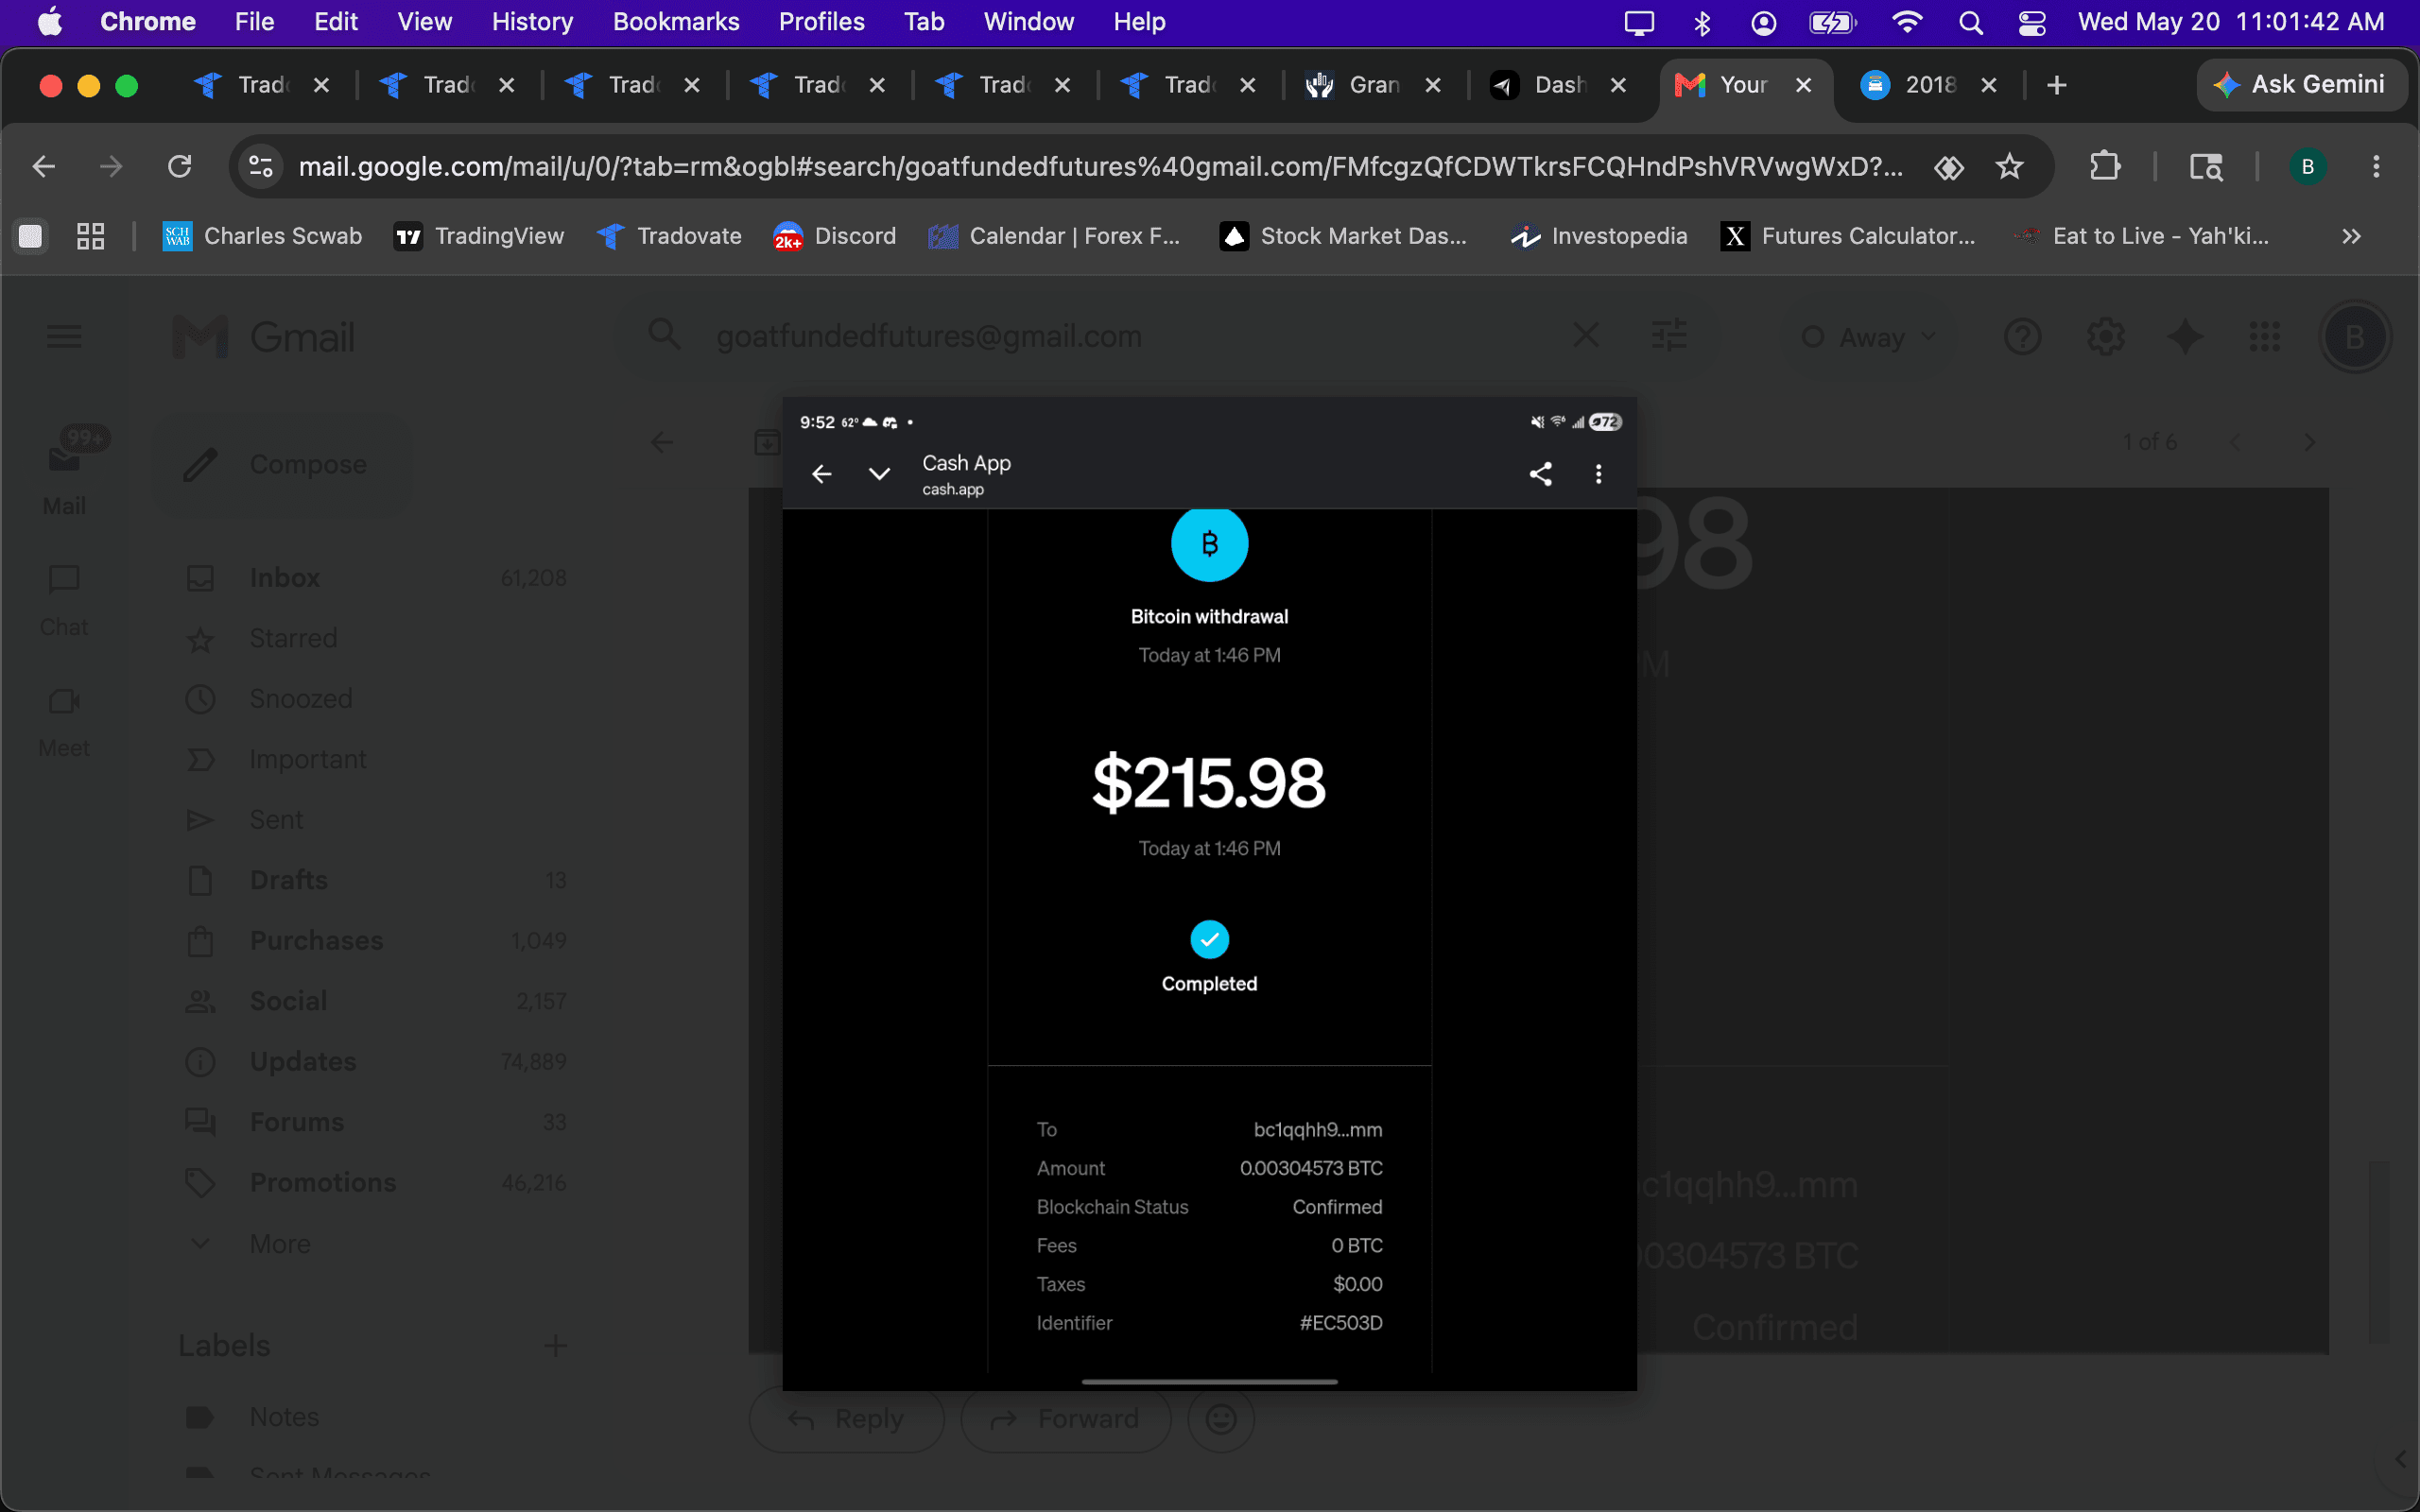Screen dimensions: 2420x1512
Task: Open macOS Control Center
Action: 2032,22
